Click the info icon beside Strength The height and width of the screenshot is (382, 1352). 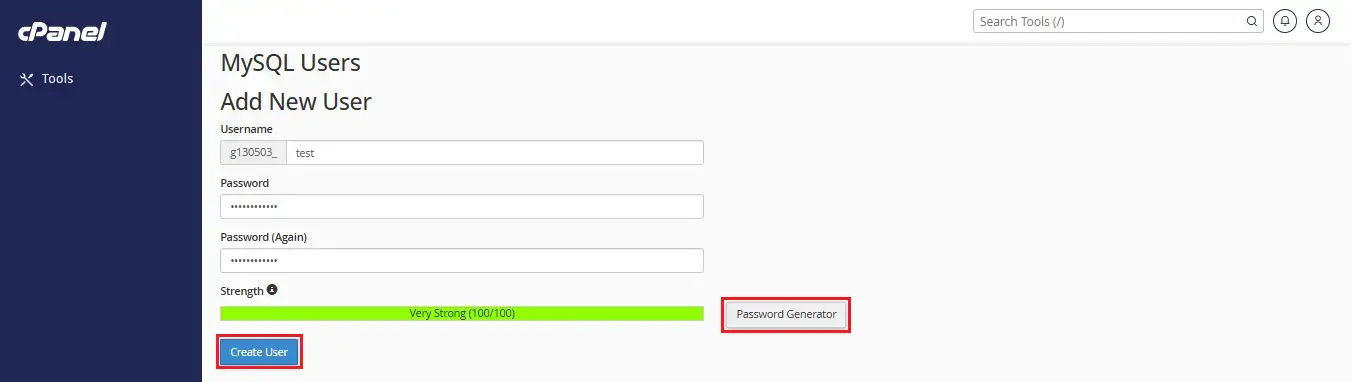point(272,290)
